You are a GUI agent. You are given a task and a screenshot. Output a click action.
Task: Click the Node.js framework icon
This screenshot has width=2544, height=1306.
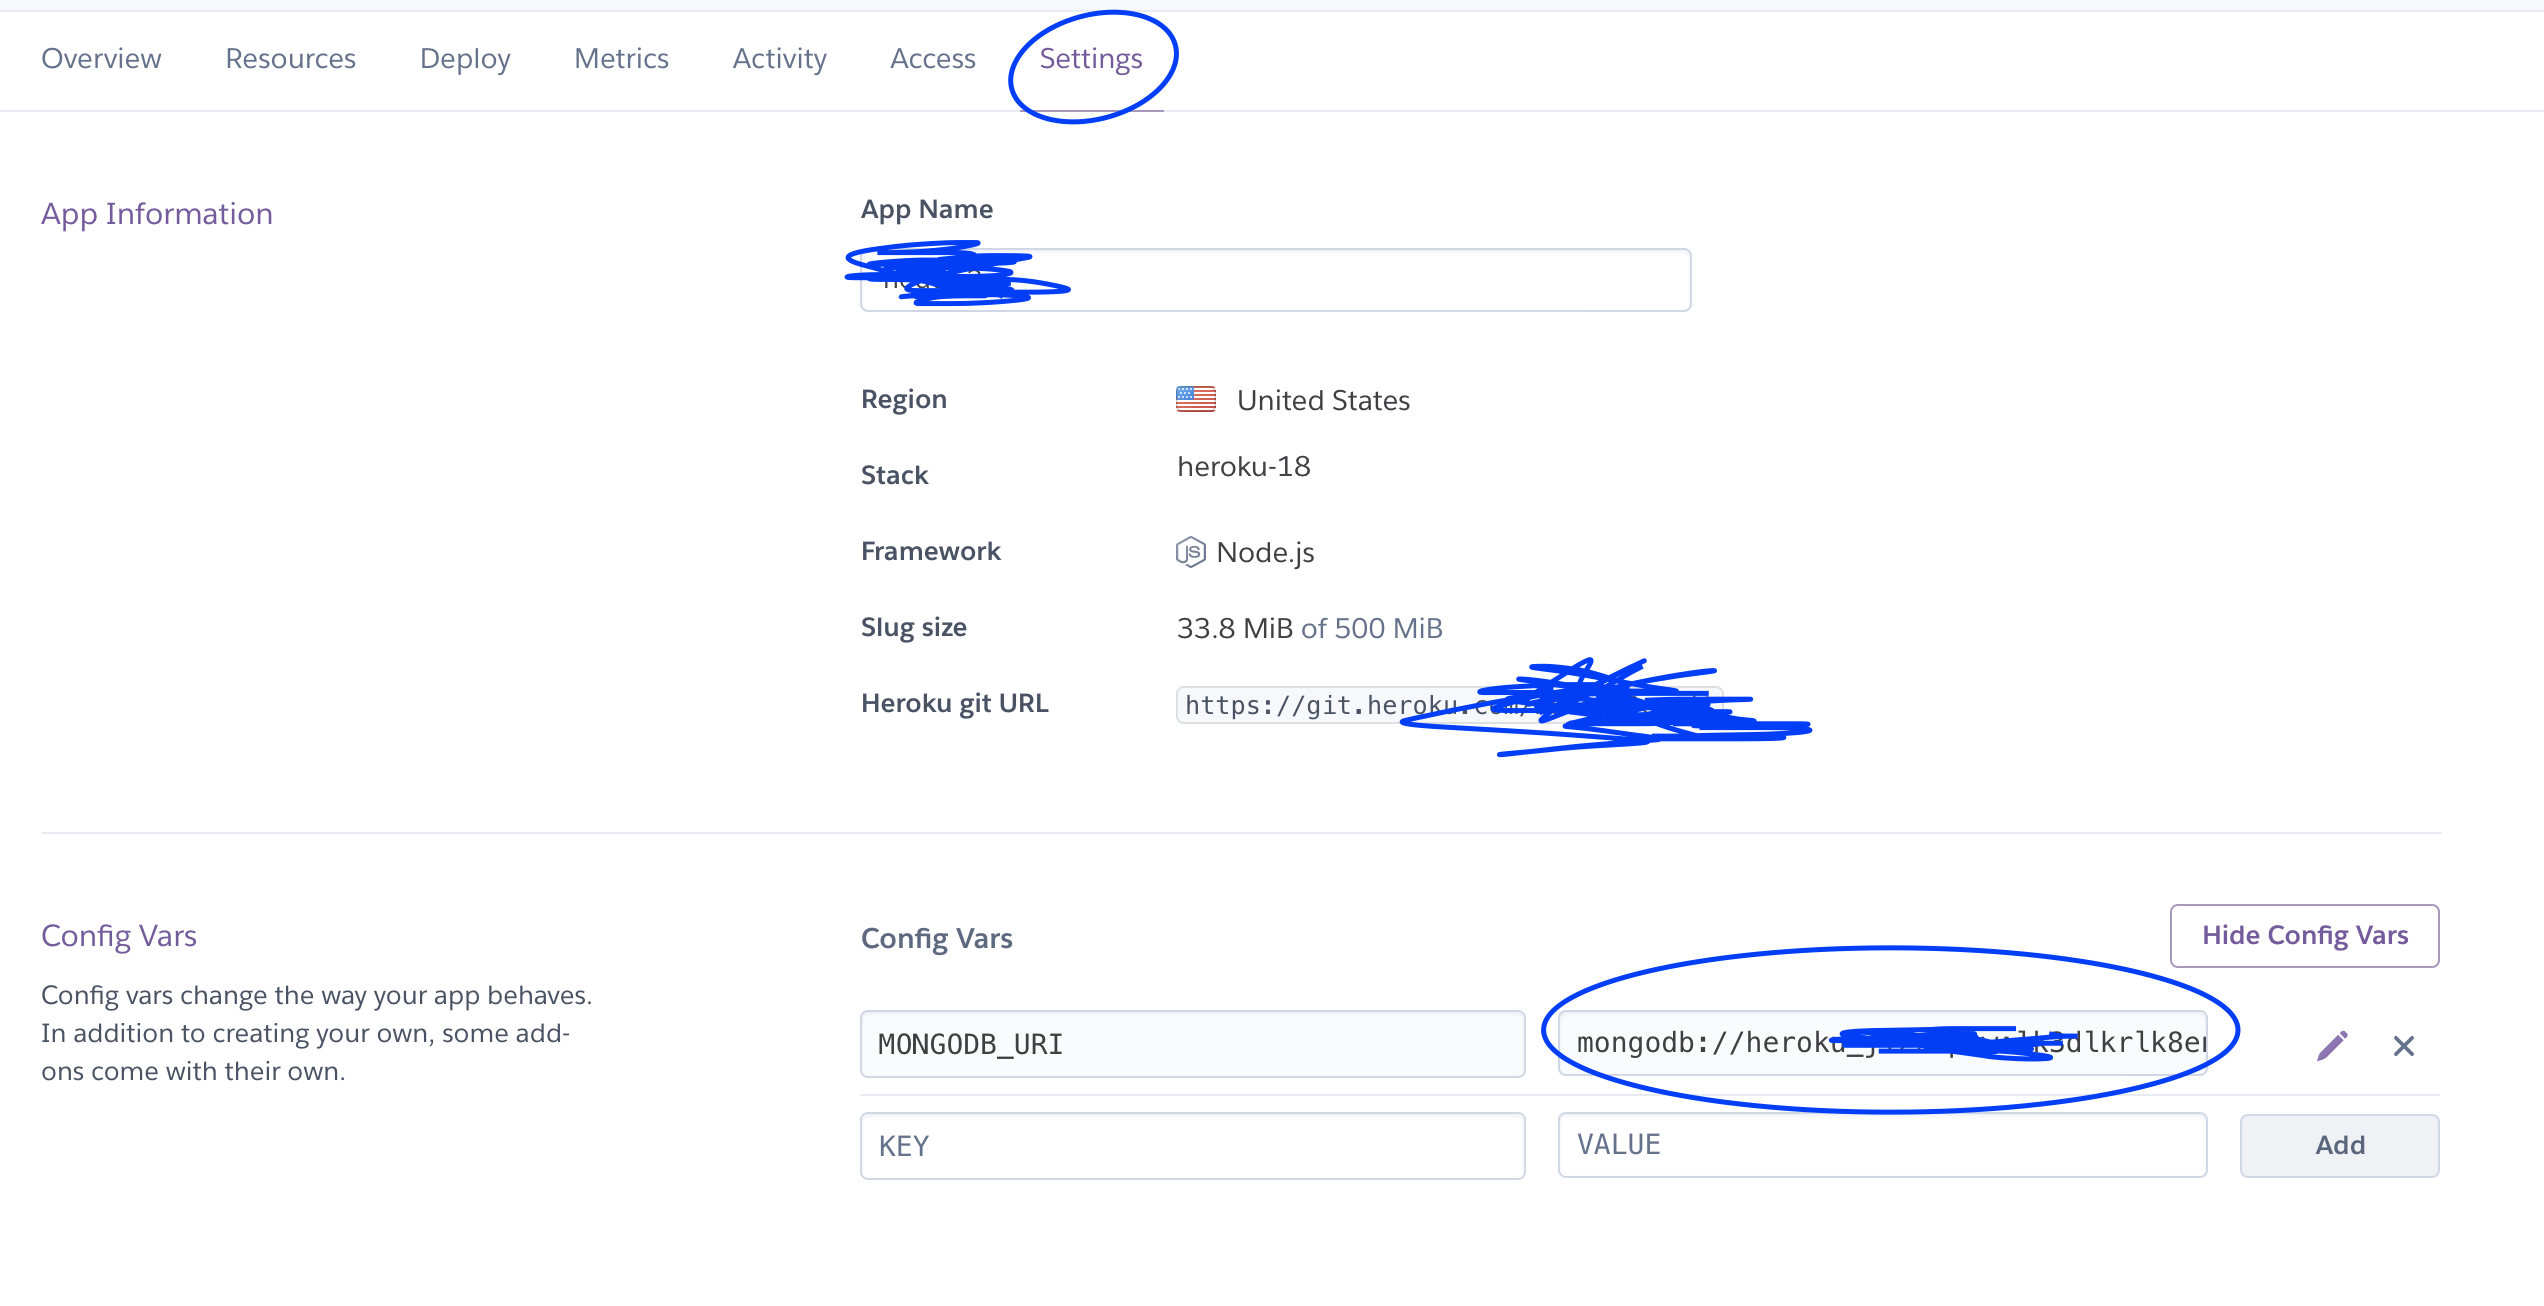pyautogui.click(x=1190, y=552)
